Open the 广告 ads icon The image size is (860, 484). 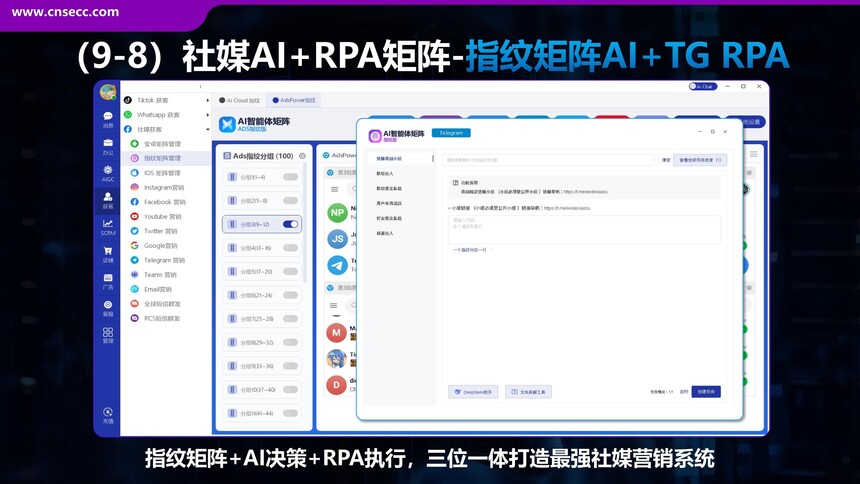(108, 281)
